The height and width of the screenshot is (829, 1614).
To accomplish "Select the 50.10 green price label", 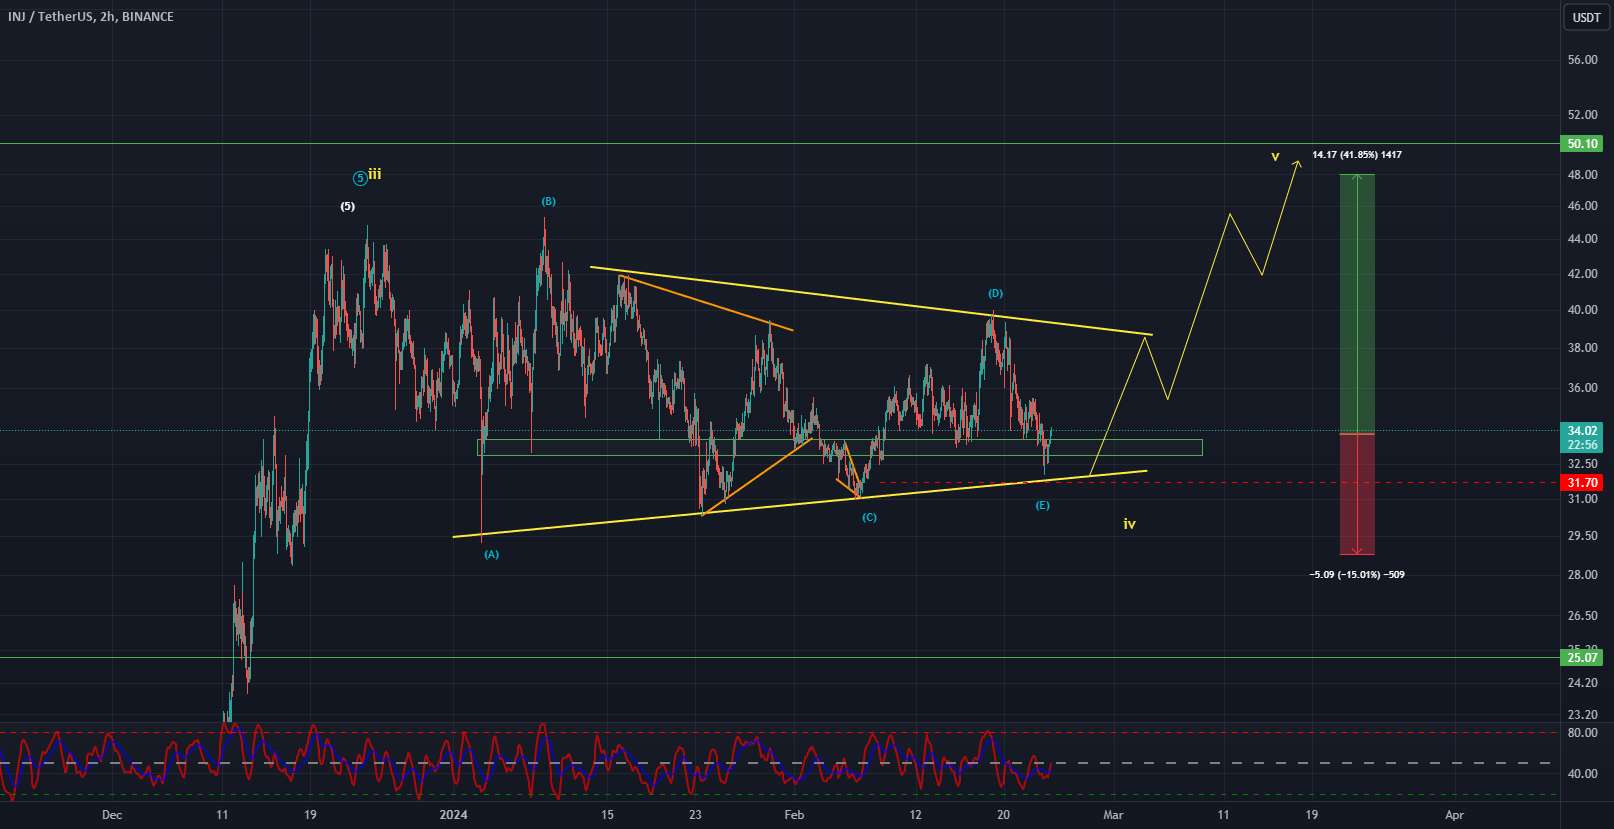I will (x=1582, y=144).
